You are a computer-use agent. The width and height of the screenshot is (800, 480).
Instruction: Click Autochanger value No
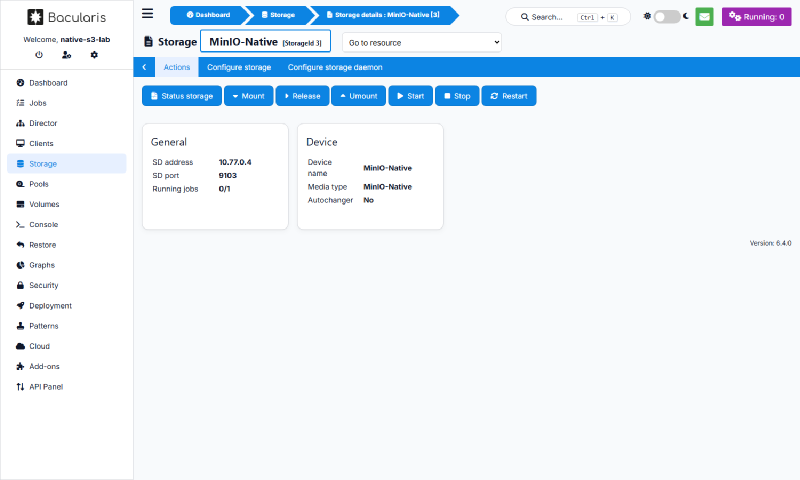pos(368,200)
